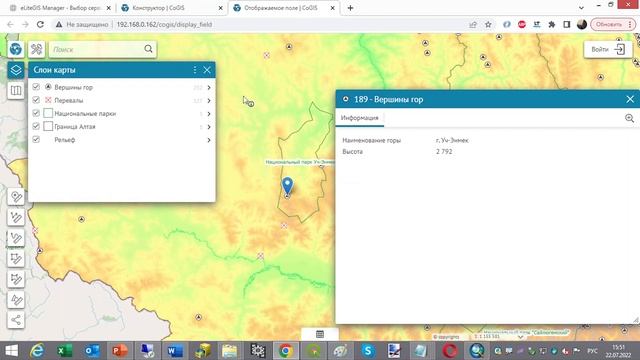Open the Chrome tab search dropdown arrow

point(581,7)
